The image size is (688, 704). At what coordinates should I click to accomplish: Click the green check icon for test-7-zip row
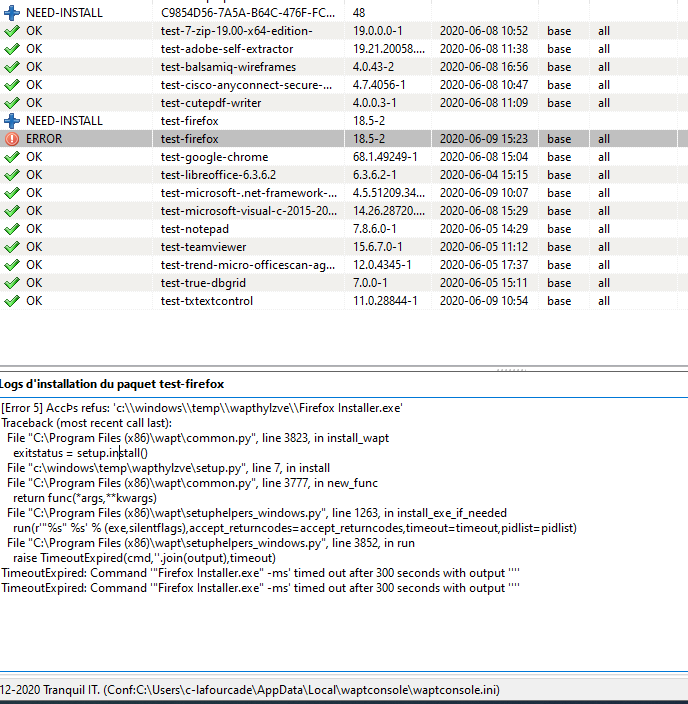pos(12,31)
